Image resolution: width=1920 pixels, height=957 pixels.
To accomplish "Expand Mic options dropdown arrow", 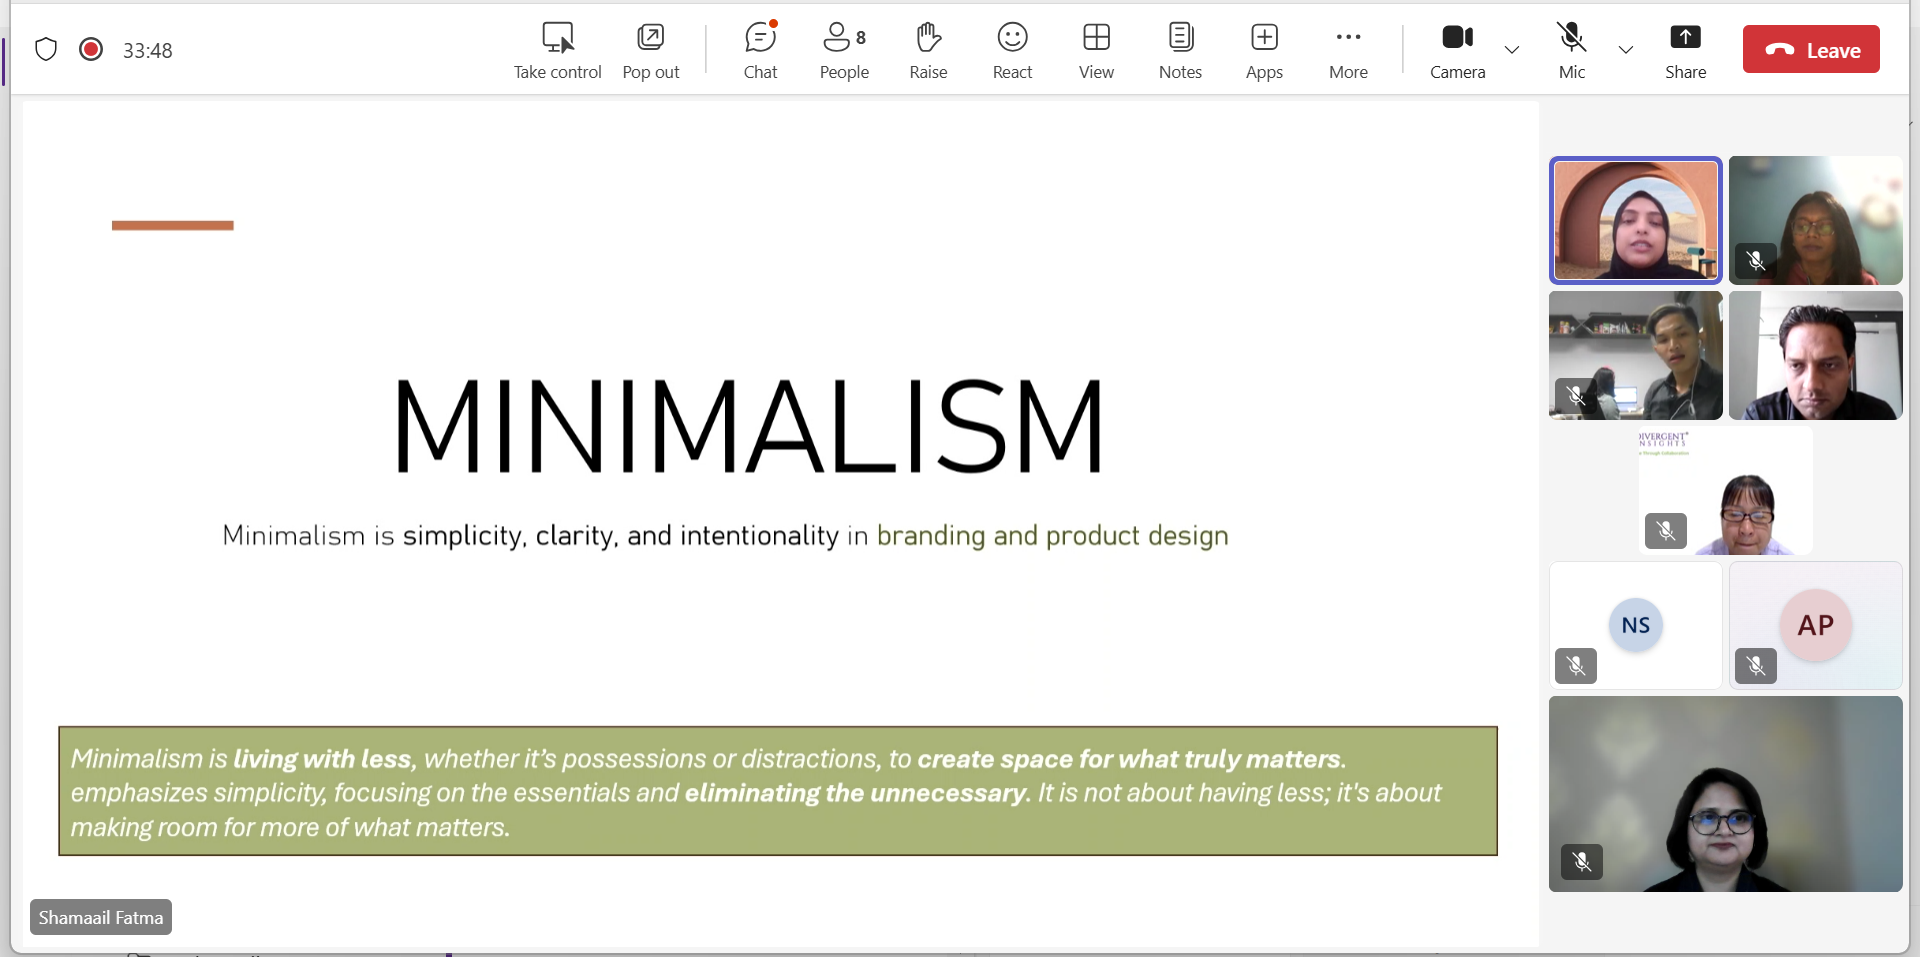I will [1626, 50].
